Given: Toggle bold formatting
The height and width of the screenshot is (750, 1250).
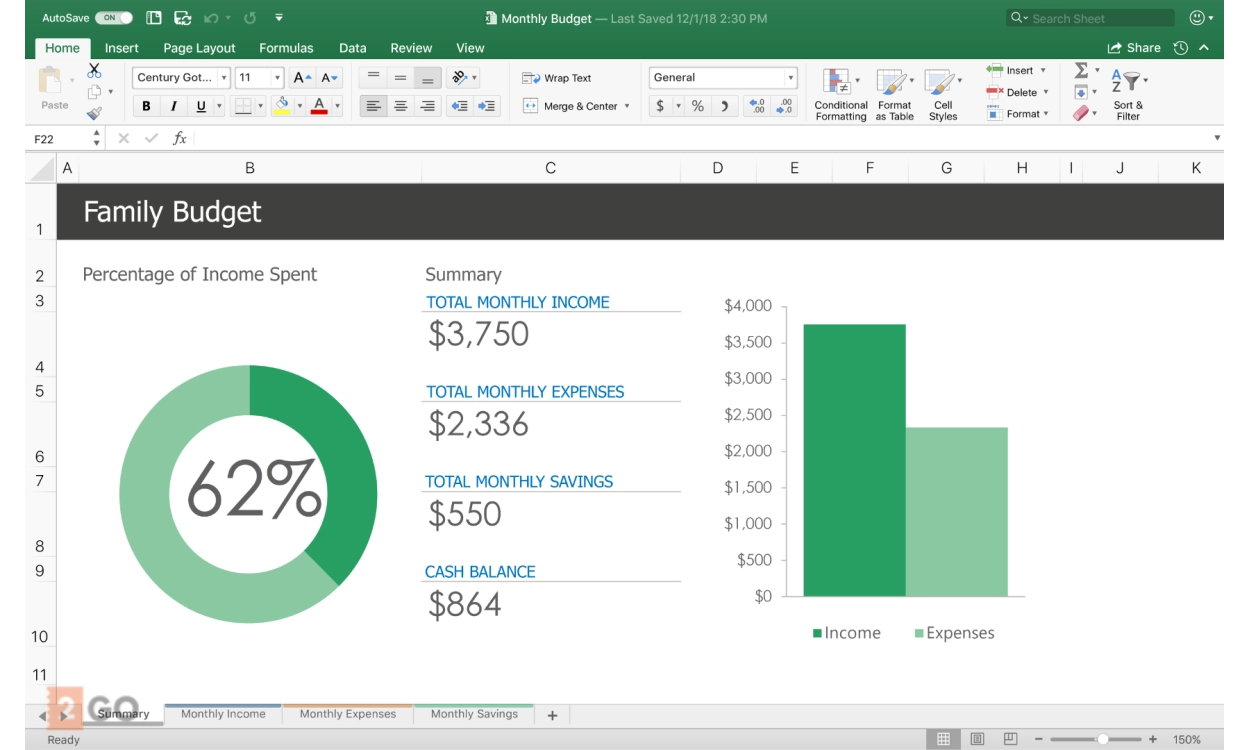Looking at the screenshot, I should [147, 106].
